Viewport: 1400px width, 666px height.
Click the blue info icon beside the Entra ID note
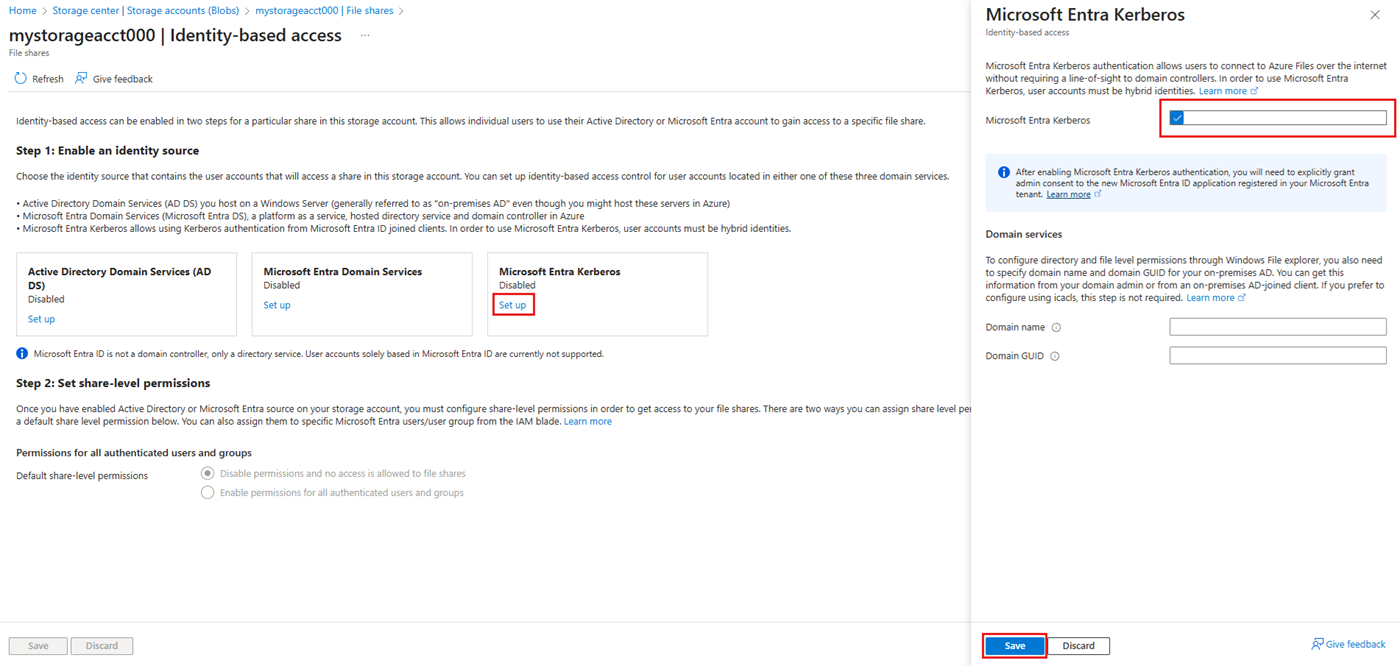point(23,353)
